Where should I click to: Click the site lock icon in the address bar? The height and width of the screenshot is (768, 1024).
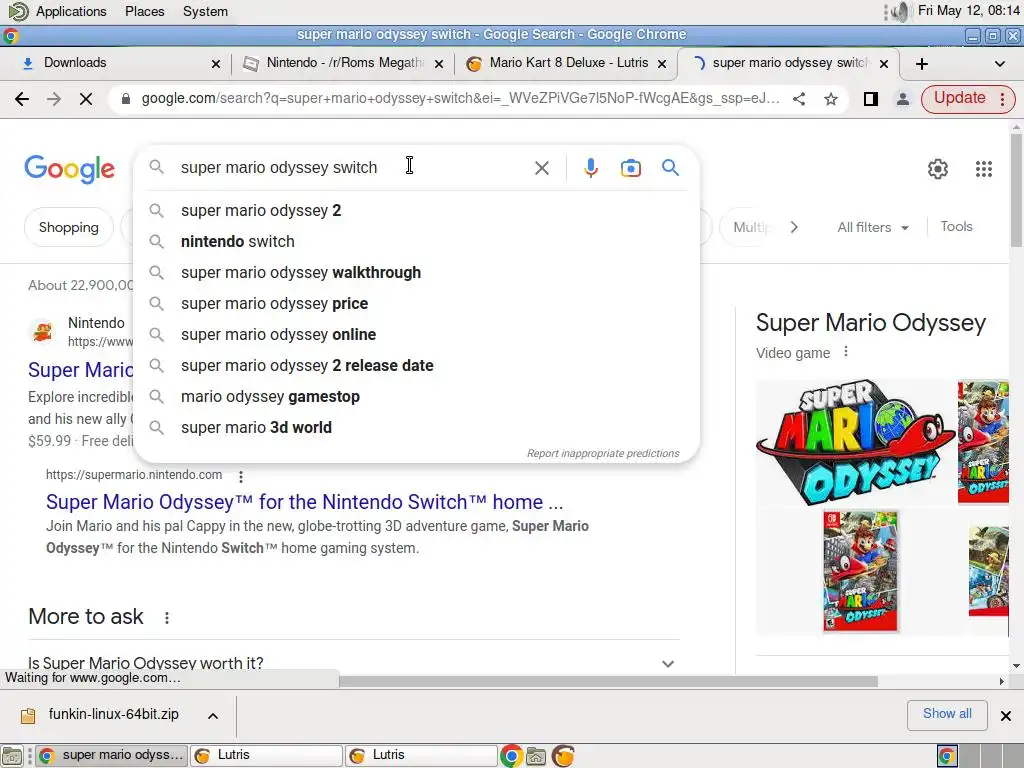point(126,99)
